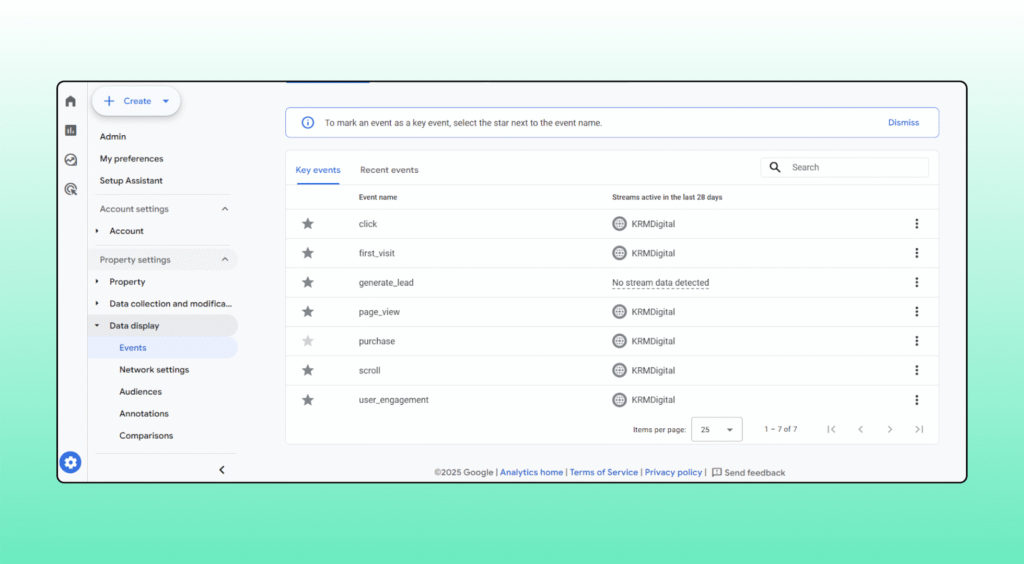
Task: Dismiss the key event info banner
Action: click(903, 123)
